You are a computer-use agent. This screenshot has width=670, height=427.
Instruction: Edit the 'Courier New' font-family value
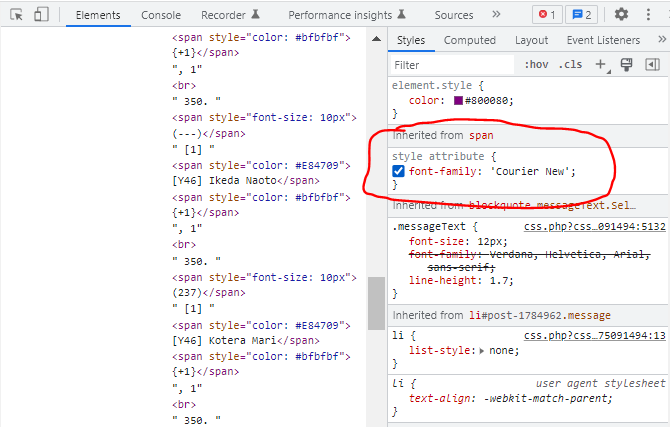529,171
